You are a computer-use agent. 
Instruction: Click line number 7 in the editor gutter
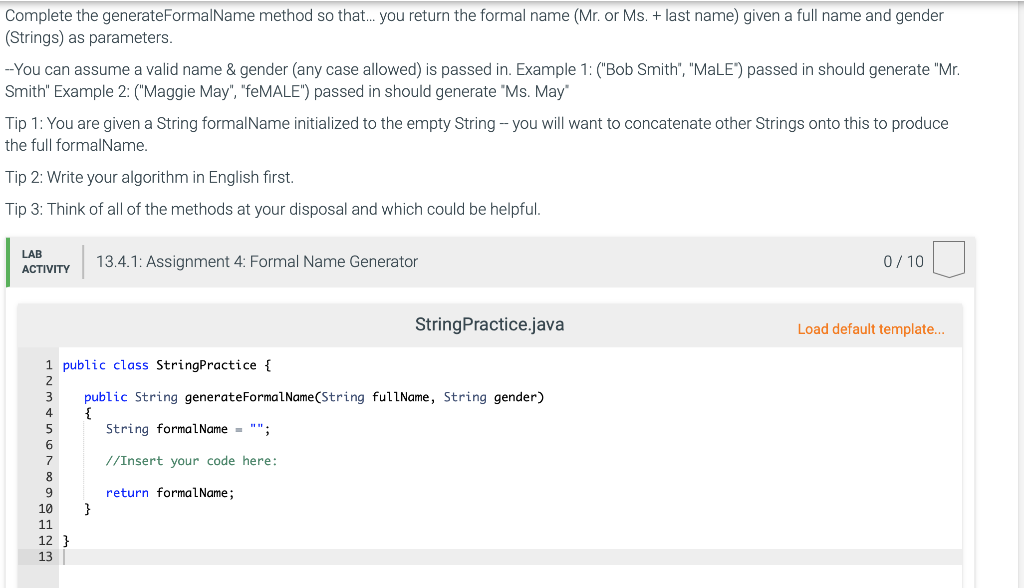click(48, 460)
